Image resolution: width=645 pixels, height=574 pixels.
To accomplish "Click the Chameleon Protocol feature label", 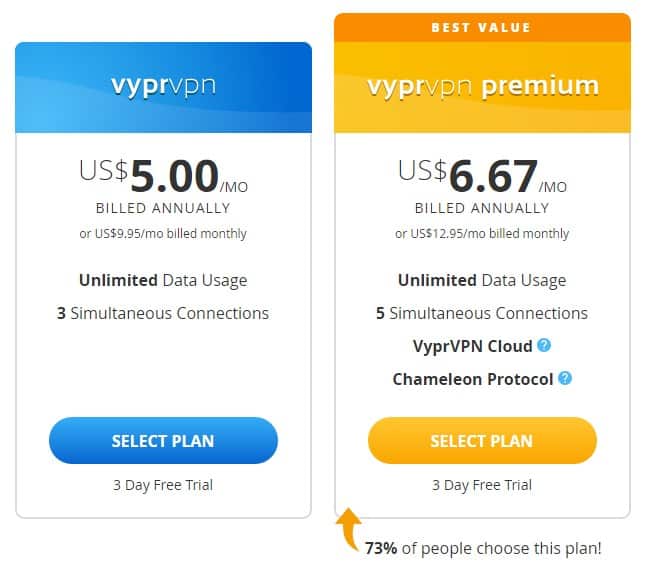I will coord(473,379).
